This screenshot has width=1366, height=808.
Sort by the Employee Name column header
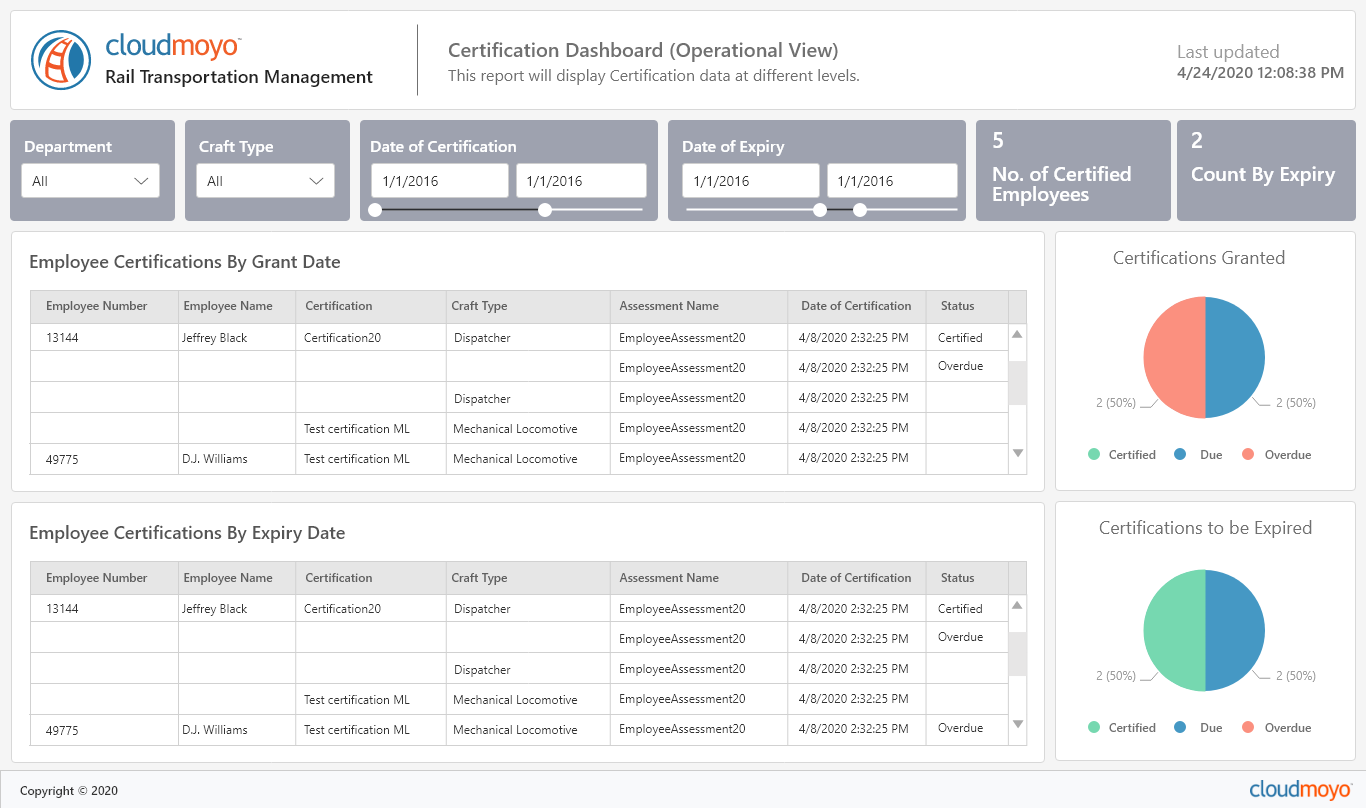pyautogui.click(x=227, y=306)
